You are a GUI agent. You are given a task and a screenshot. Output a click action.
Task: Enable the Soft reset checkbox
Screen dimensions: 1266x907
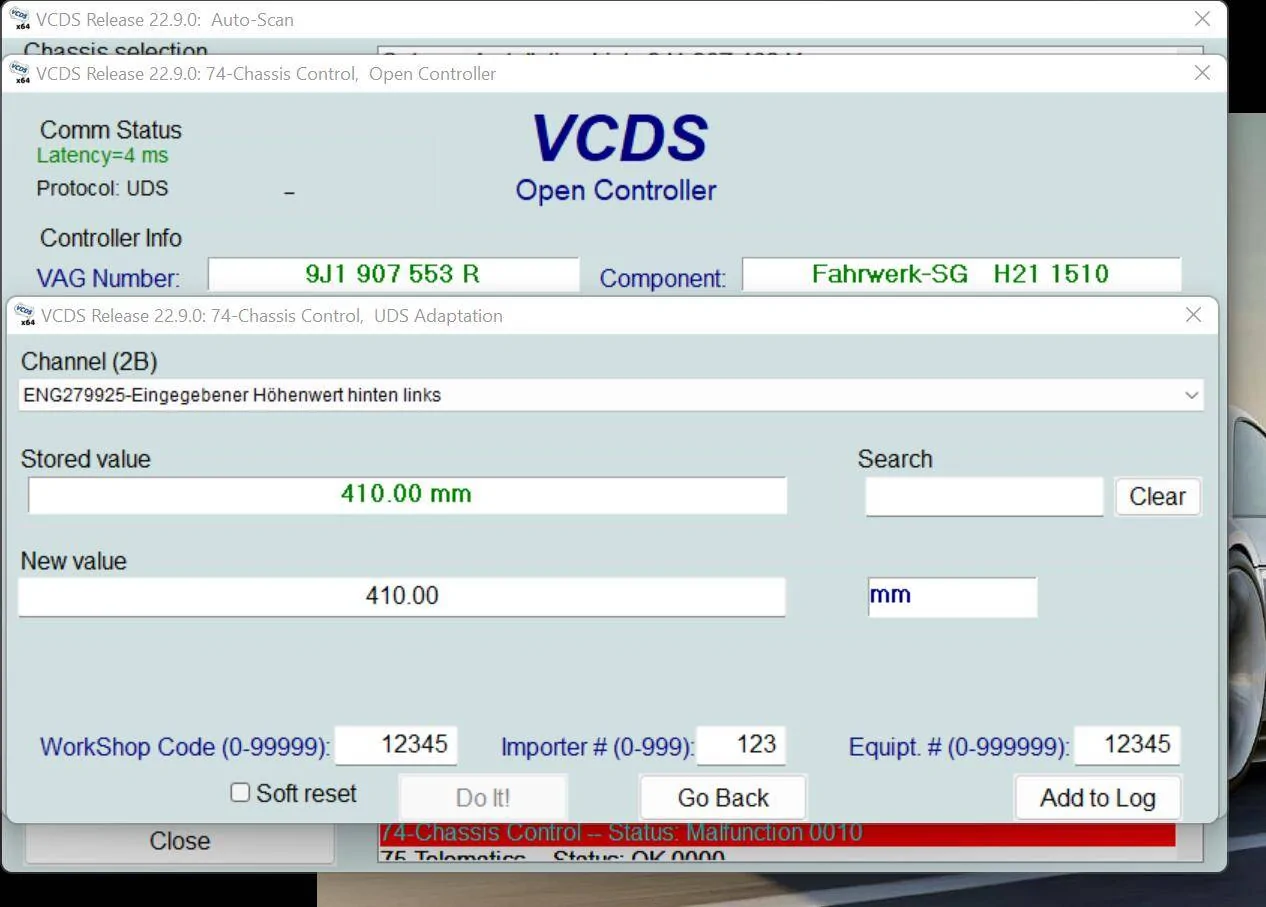240,793
